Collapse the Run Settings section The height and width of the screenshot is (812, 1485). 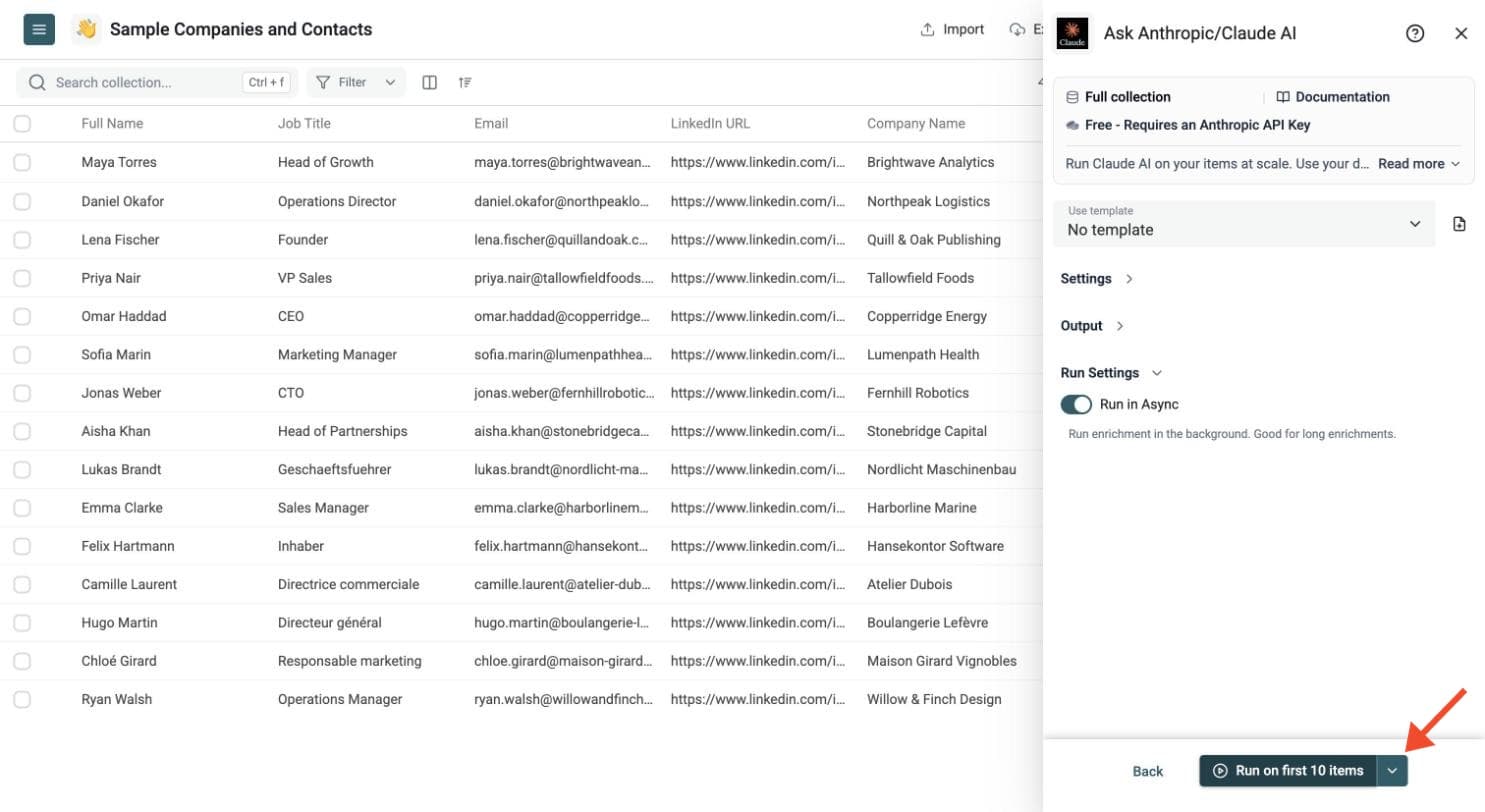coord(1111,373)
